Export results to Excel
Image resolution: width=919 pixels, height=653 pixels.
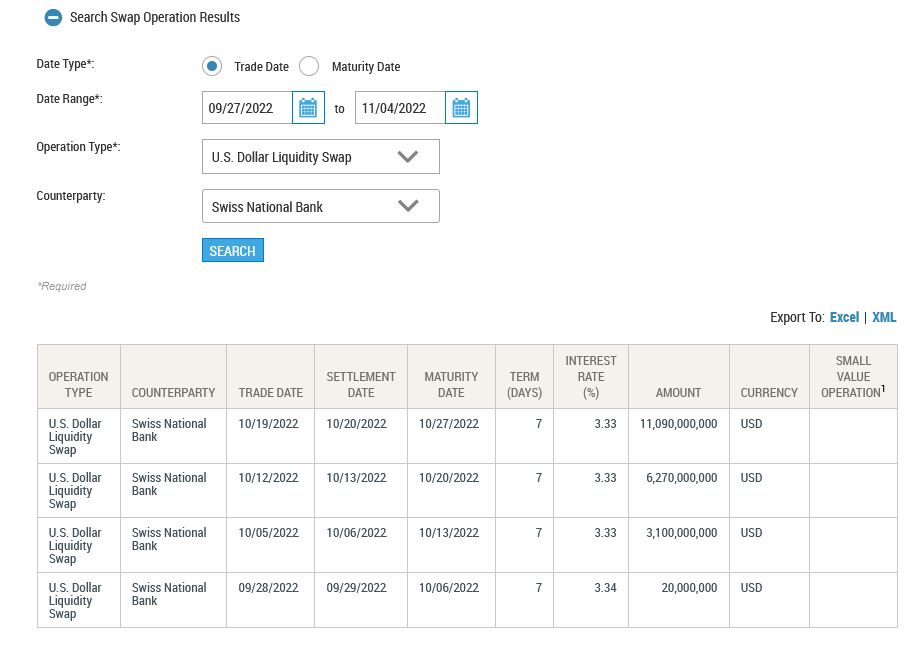(x=844, y=317)
